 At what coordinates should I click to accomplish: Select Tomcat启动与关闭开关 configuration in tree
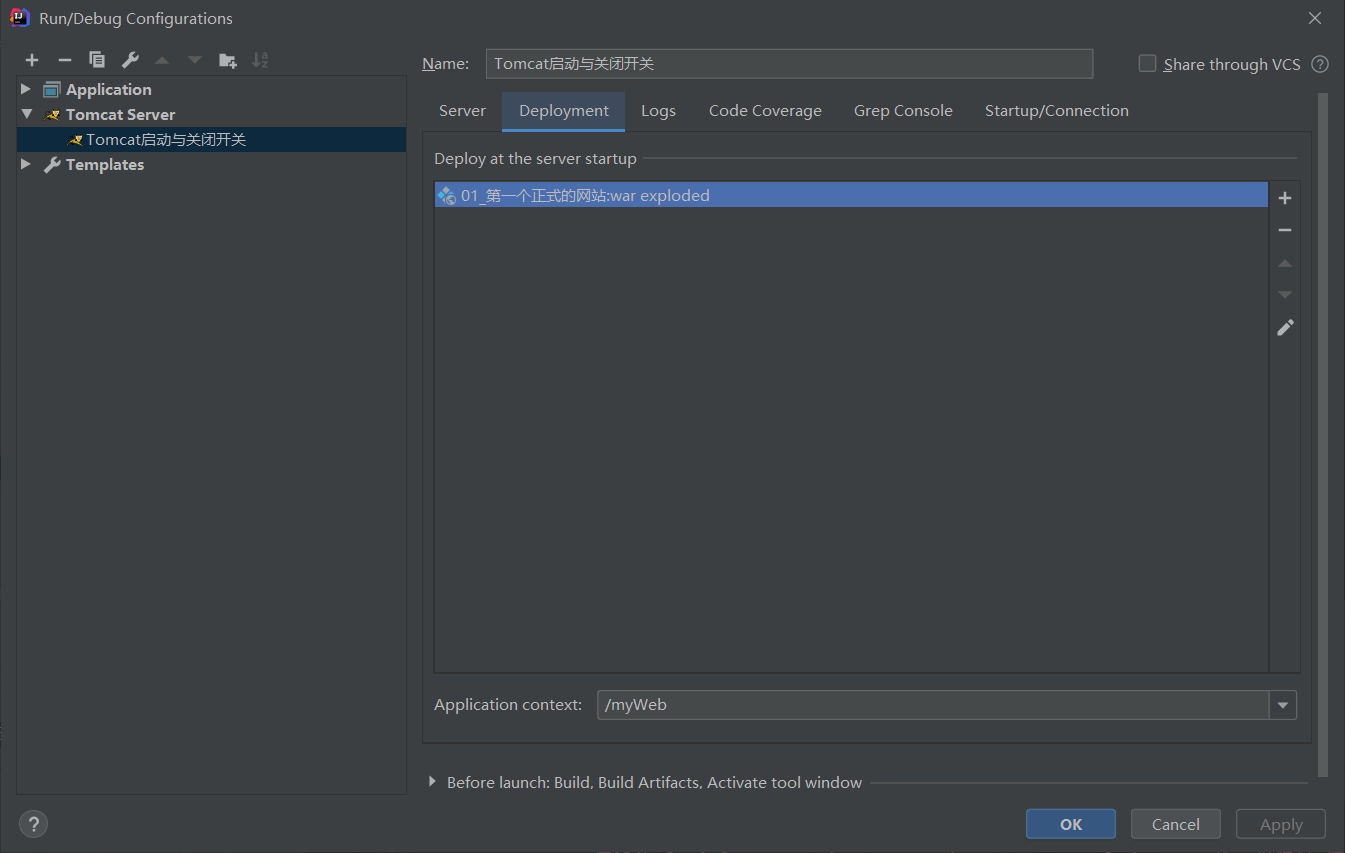[x=211, y=140]
